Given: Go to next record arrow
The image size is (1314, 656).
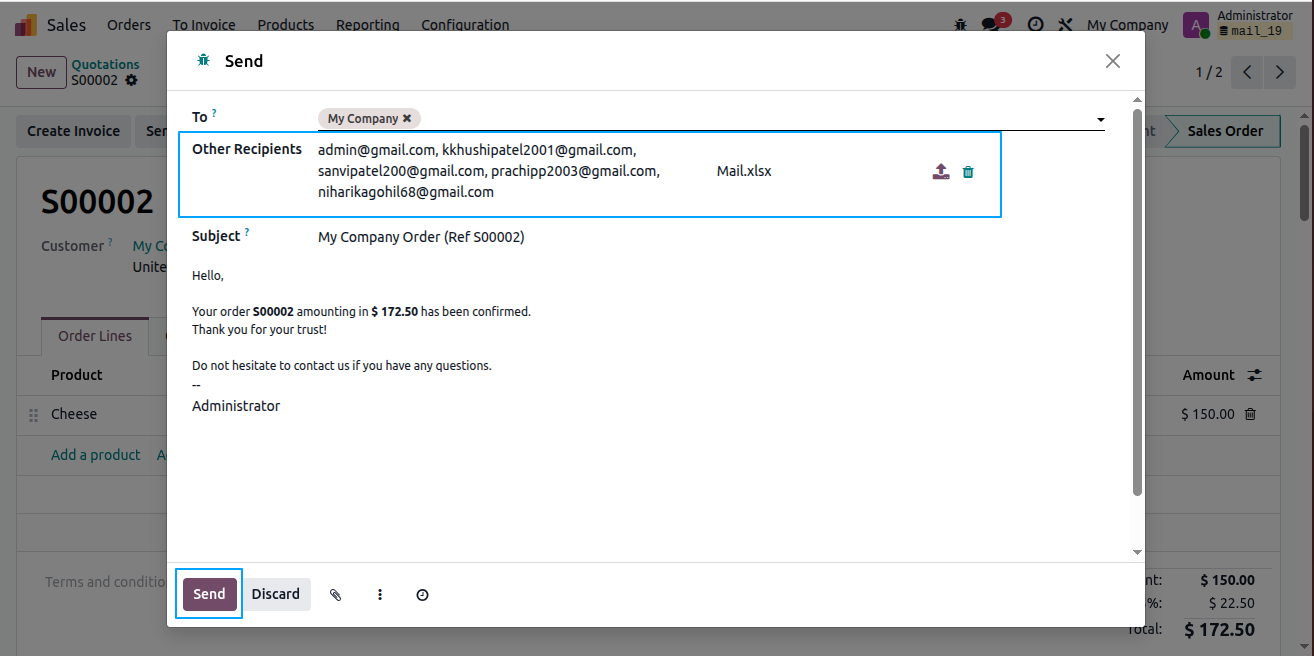Looking at the screenshot, I should click(1280, 72).
